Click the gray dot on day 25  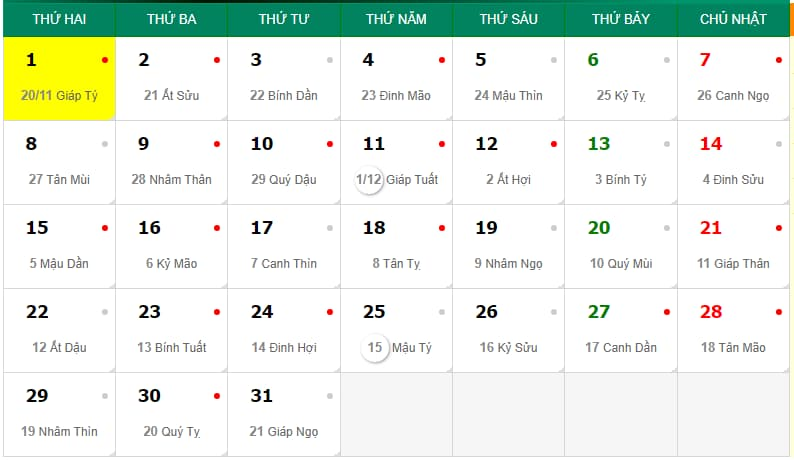click(x=442, y=313)
